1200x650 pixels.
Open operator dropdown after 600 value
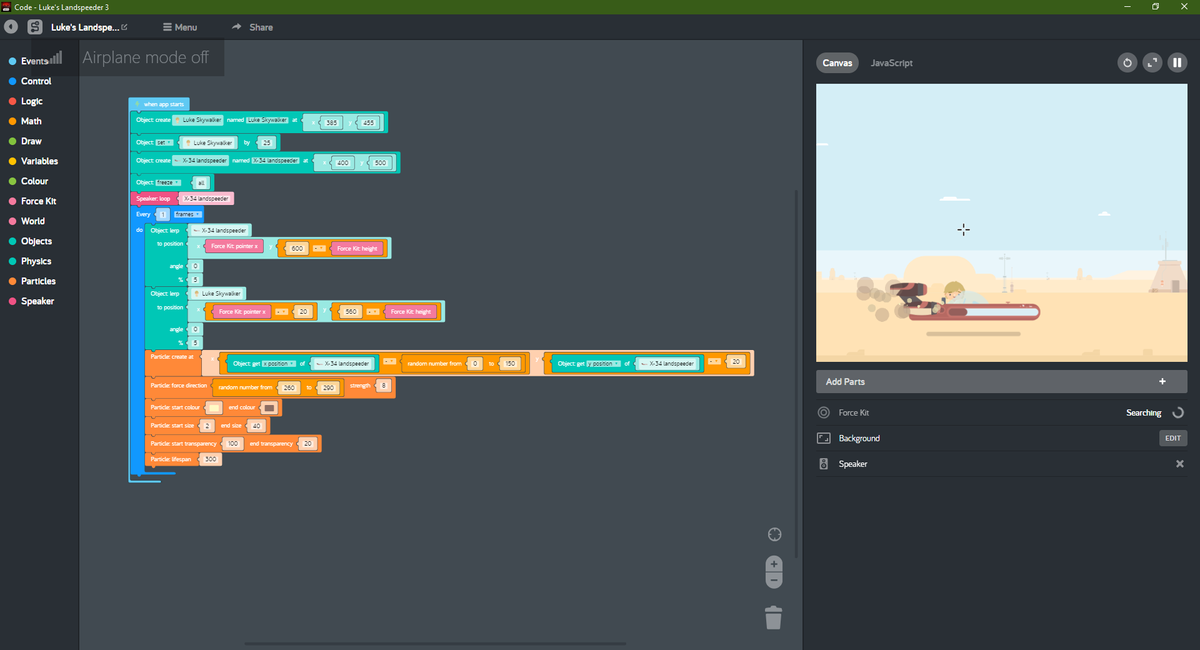pyautogui.click(x=319, y=248)
